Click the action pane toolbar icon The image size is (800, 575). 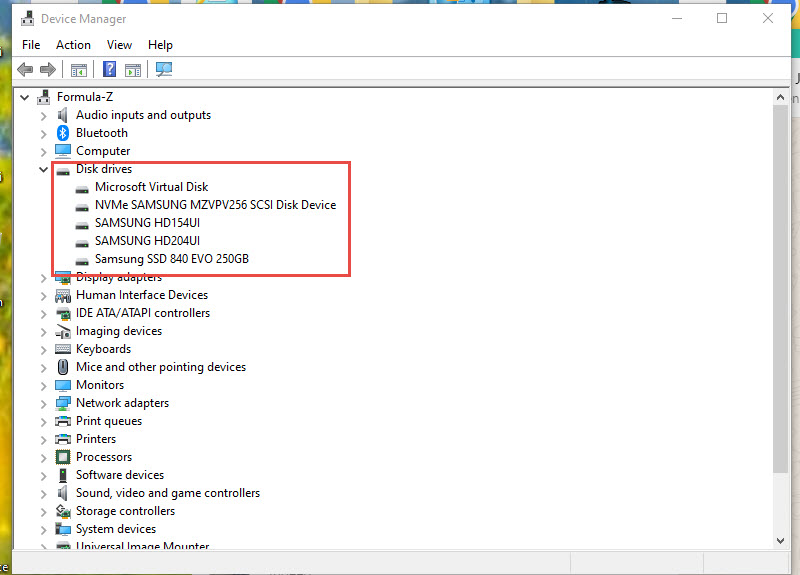133,70
